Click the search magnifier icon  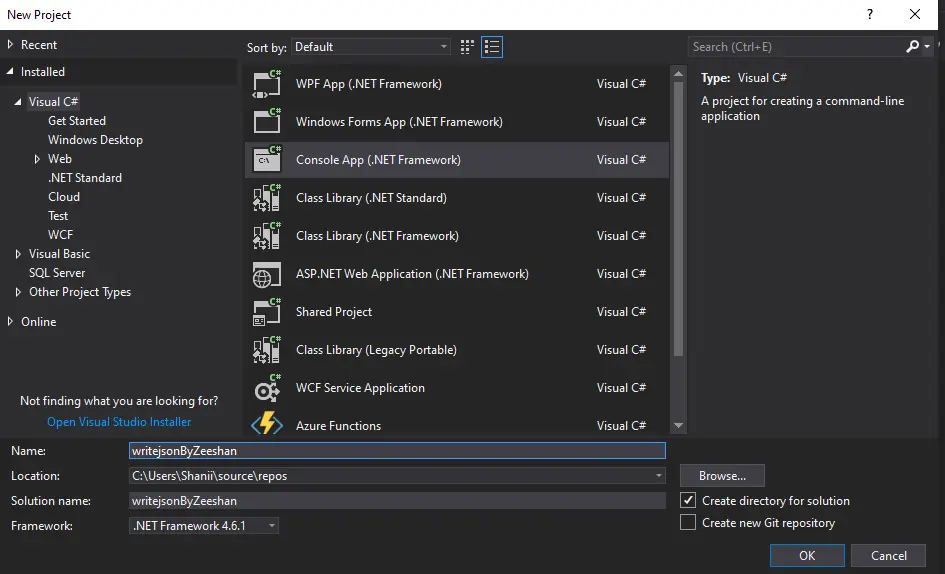click(912, 46)
